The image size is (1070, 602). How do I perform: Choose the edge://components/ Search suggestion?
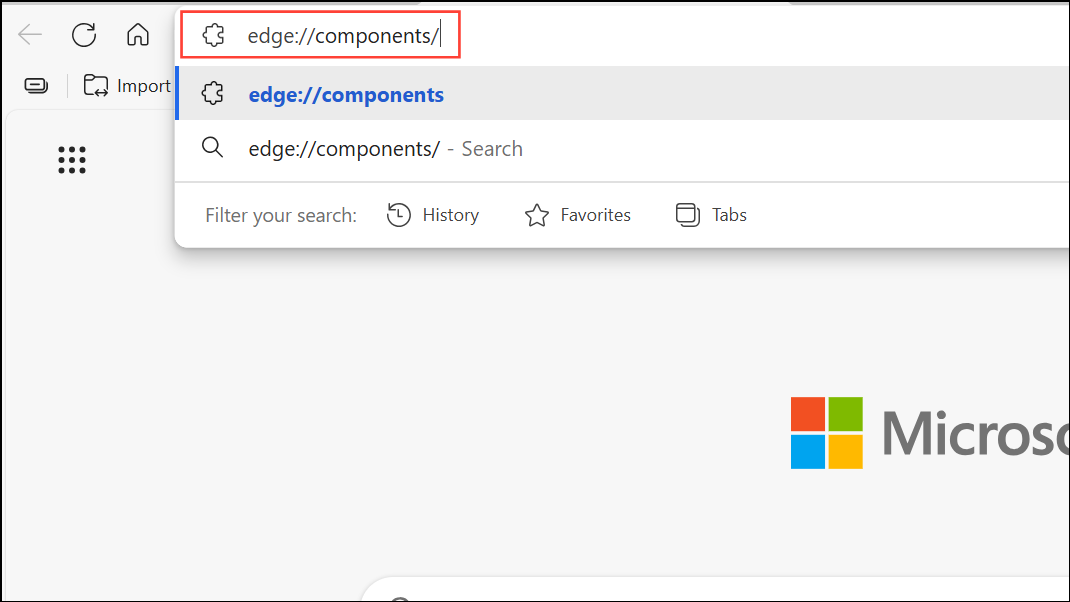tap(385, 148)
